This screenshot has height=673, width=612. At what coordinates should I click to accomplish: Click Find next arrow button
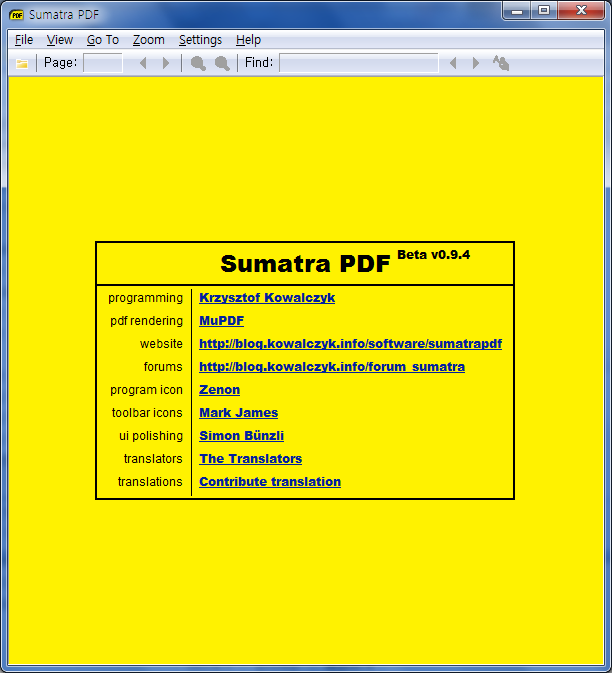(476, 63)
